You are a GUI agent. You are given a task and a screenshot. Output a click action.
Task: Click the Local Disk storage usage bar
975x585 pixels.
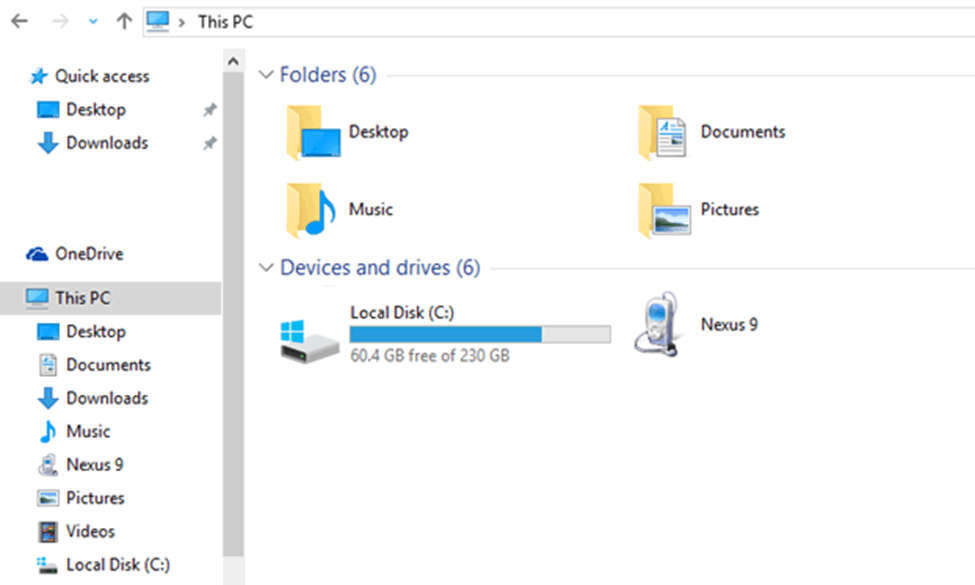click(480, 334)
